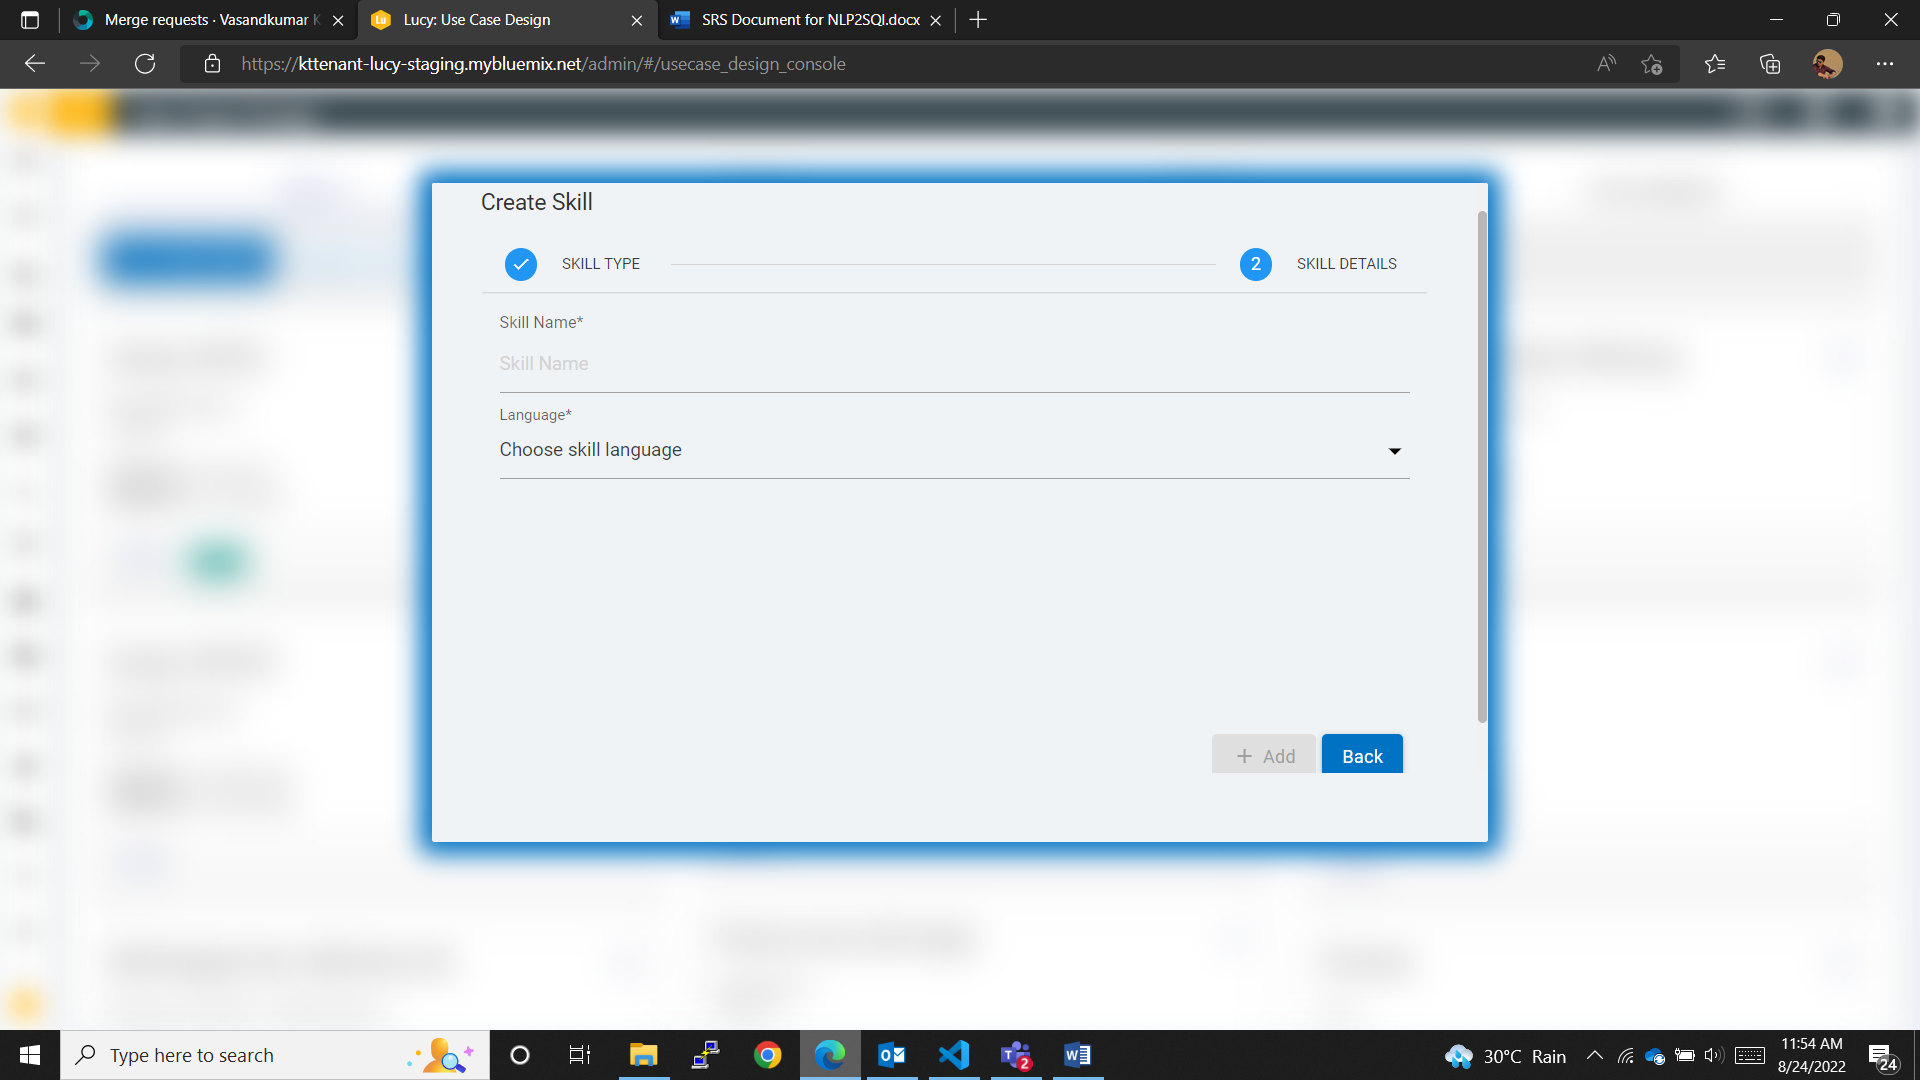Click the Add skill button
Viewport: 1920px width, 1080px height.
[1264, 756]
